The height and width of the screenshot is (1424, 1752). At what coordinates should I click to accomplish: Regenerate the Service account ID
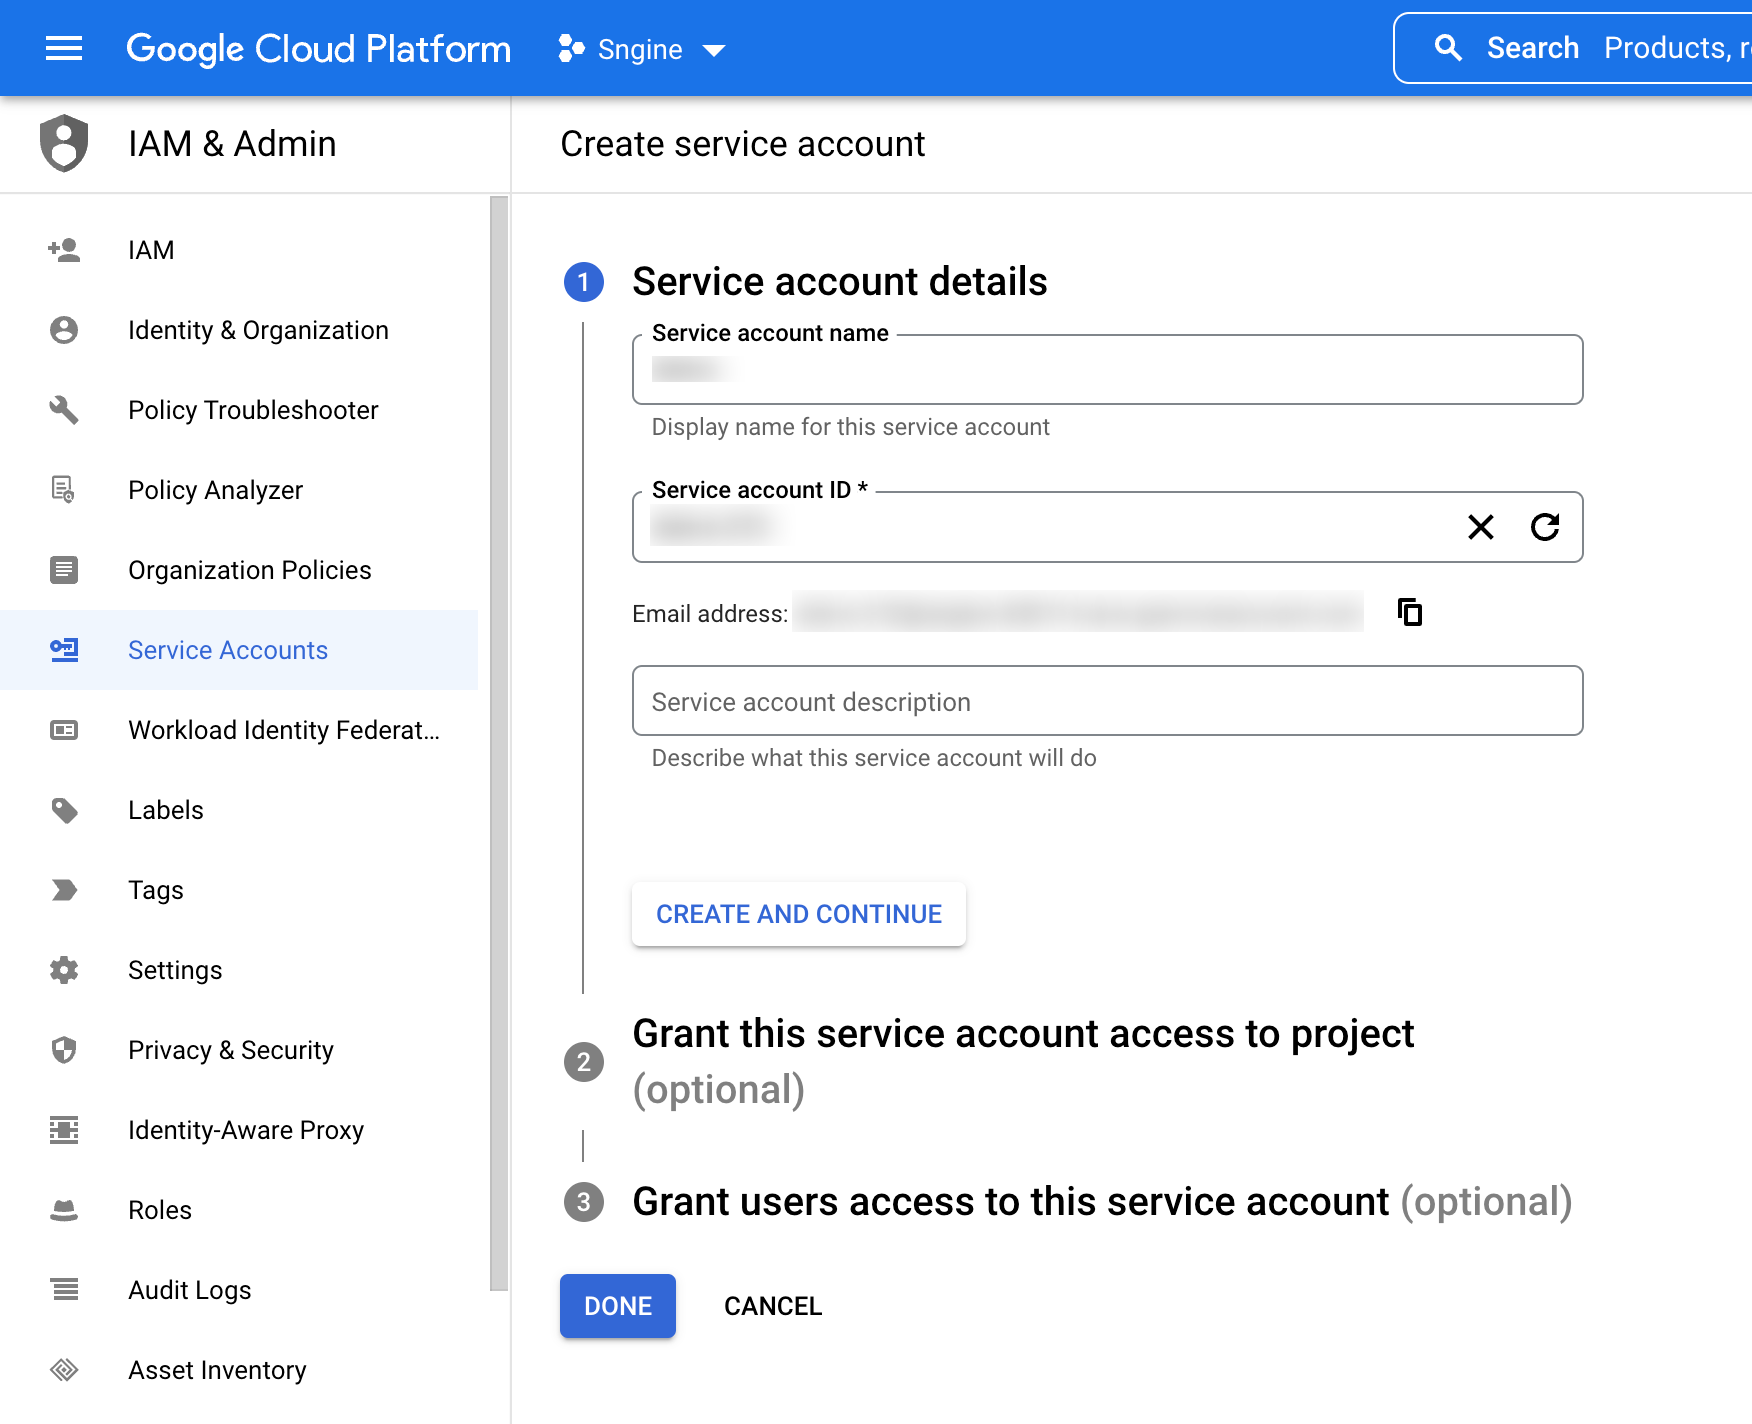point(1544,527)
